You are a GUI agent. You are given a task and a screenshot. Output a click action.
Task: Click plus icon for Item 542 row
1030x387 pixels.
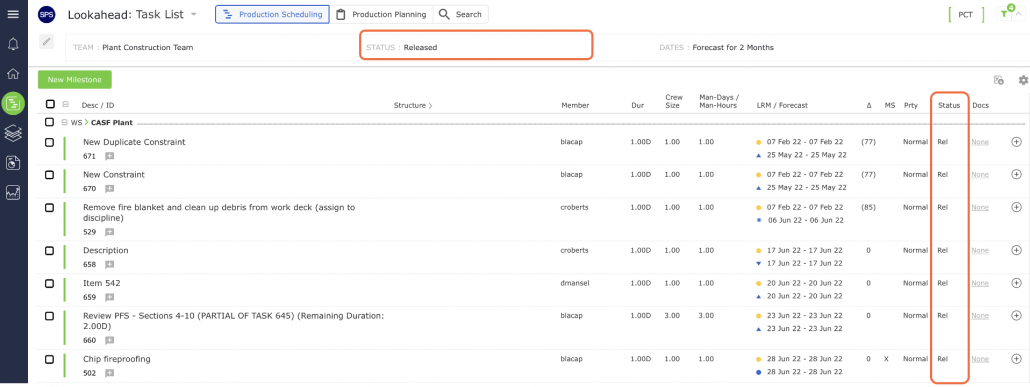tap(1016, 283)
